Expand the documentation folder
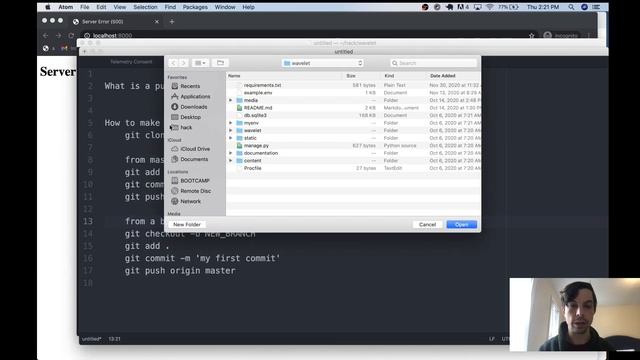Image resolution: width=640 pixels, height=360 pixels. pyautogui.click(x=231, y=153)
